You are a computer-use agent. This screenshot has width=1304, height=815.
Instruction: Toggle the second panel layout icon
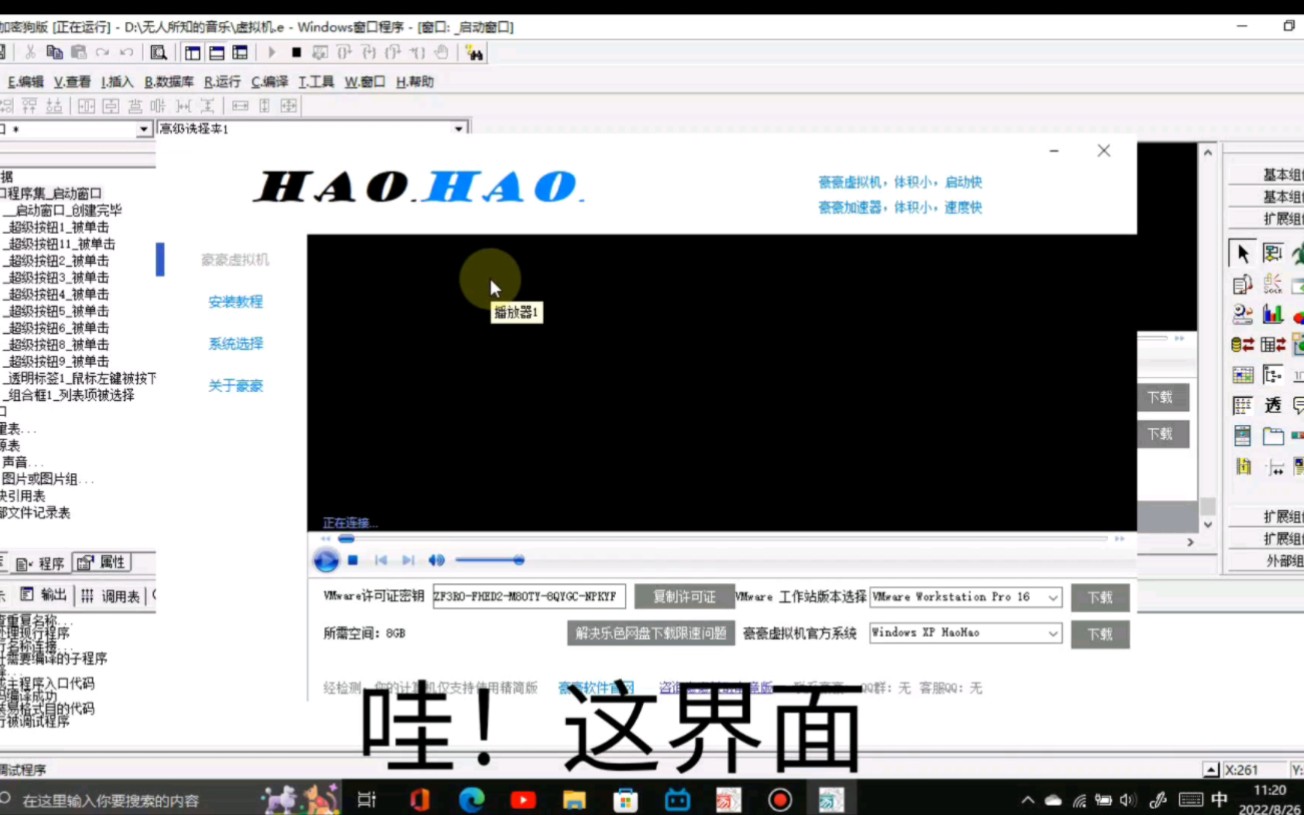tap(216, 52)
